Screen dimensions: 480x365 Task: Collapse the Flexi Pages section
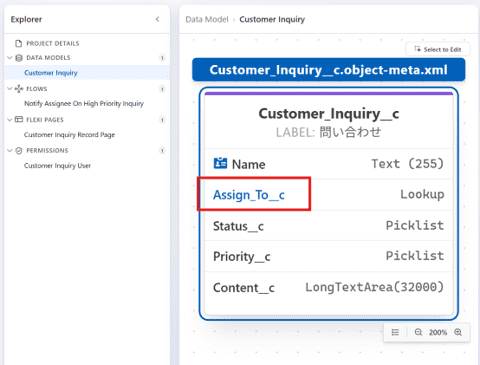(9, 119)
